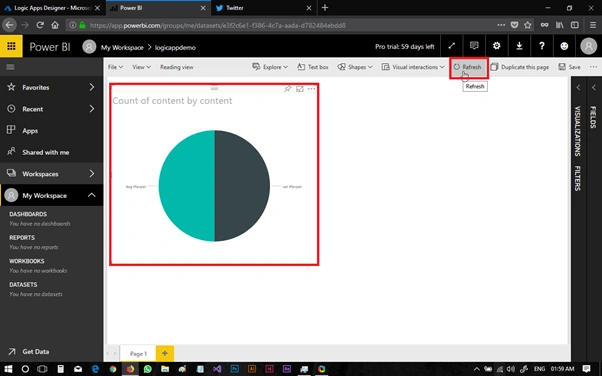Click the Refresh toolbar button
Screen dimensions: 602x376
tap(468, 67)
